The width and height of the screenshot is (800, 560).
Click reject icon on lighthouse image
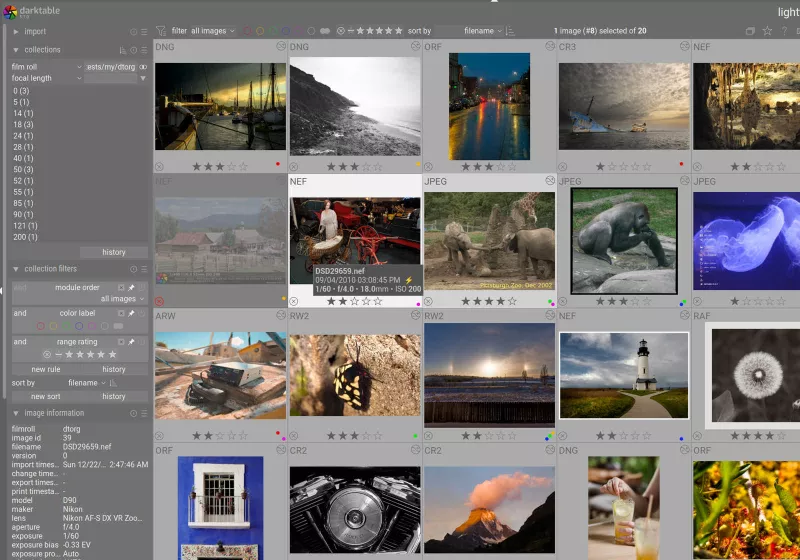pyautogui.click(x=563, y=436)
